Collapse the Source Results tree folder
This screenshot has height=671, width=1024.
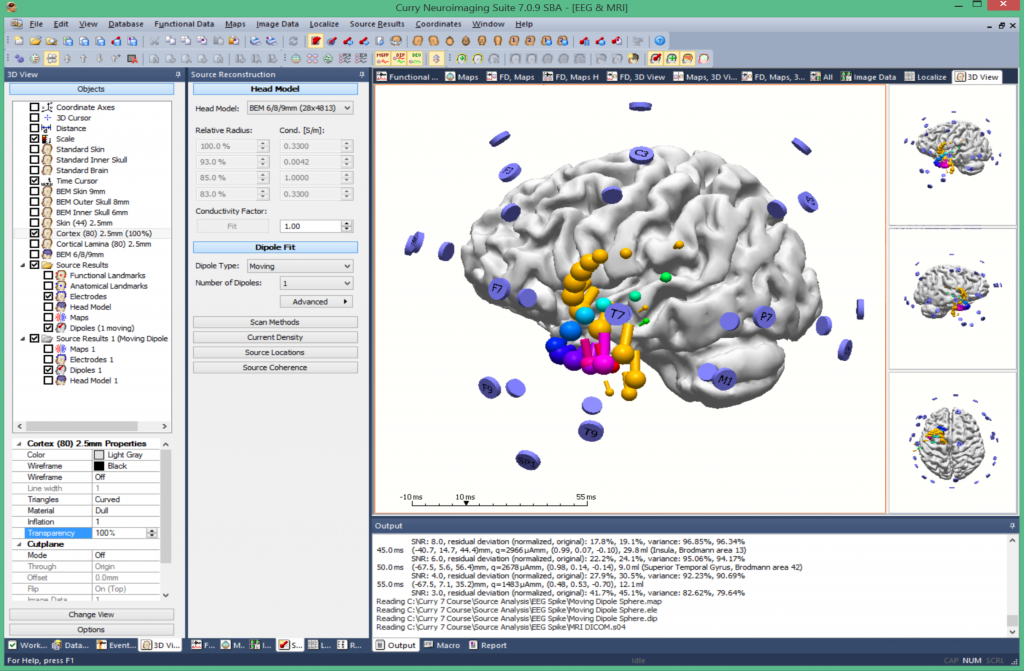coord(23,265)
